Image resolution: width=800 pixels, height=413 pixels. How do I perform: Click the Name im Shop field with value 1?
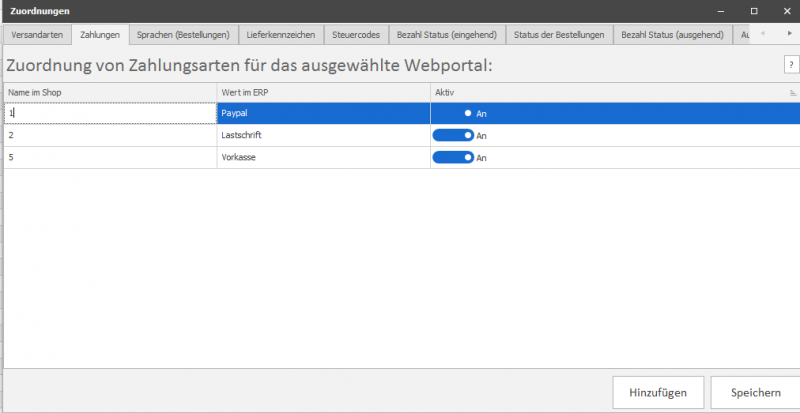110,114
